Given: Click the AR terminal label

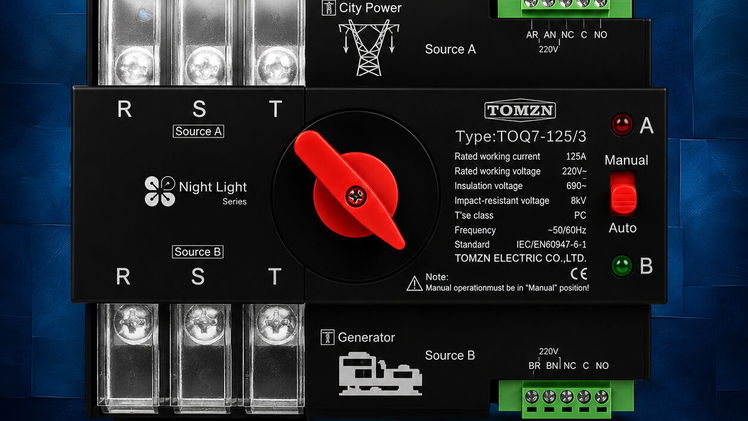Looking at the screenshot, I should pyautogui.click(x=532, y=35).
